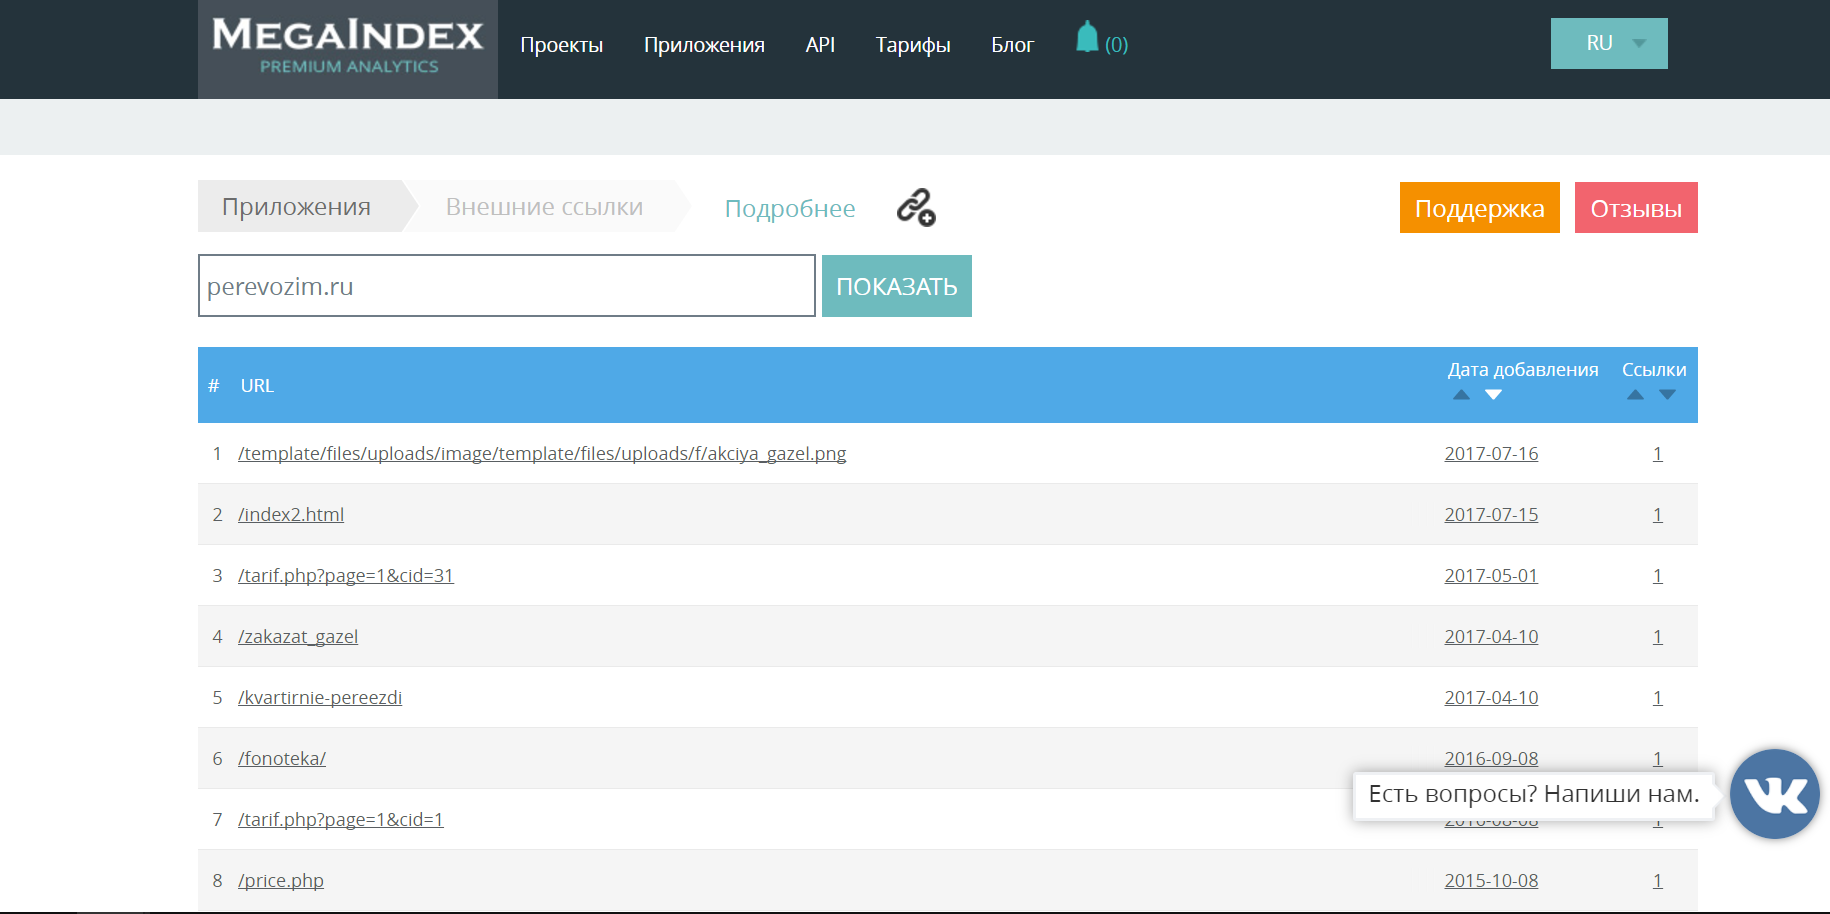The height and width of the screenshot is (914, 1830).
Task: Open the /tarif.php?page=1&cid=1 link
Action: click(341, 820)
